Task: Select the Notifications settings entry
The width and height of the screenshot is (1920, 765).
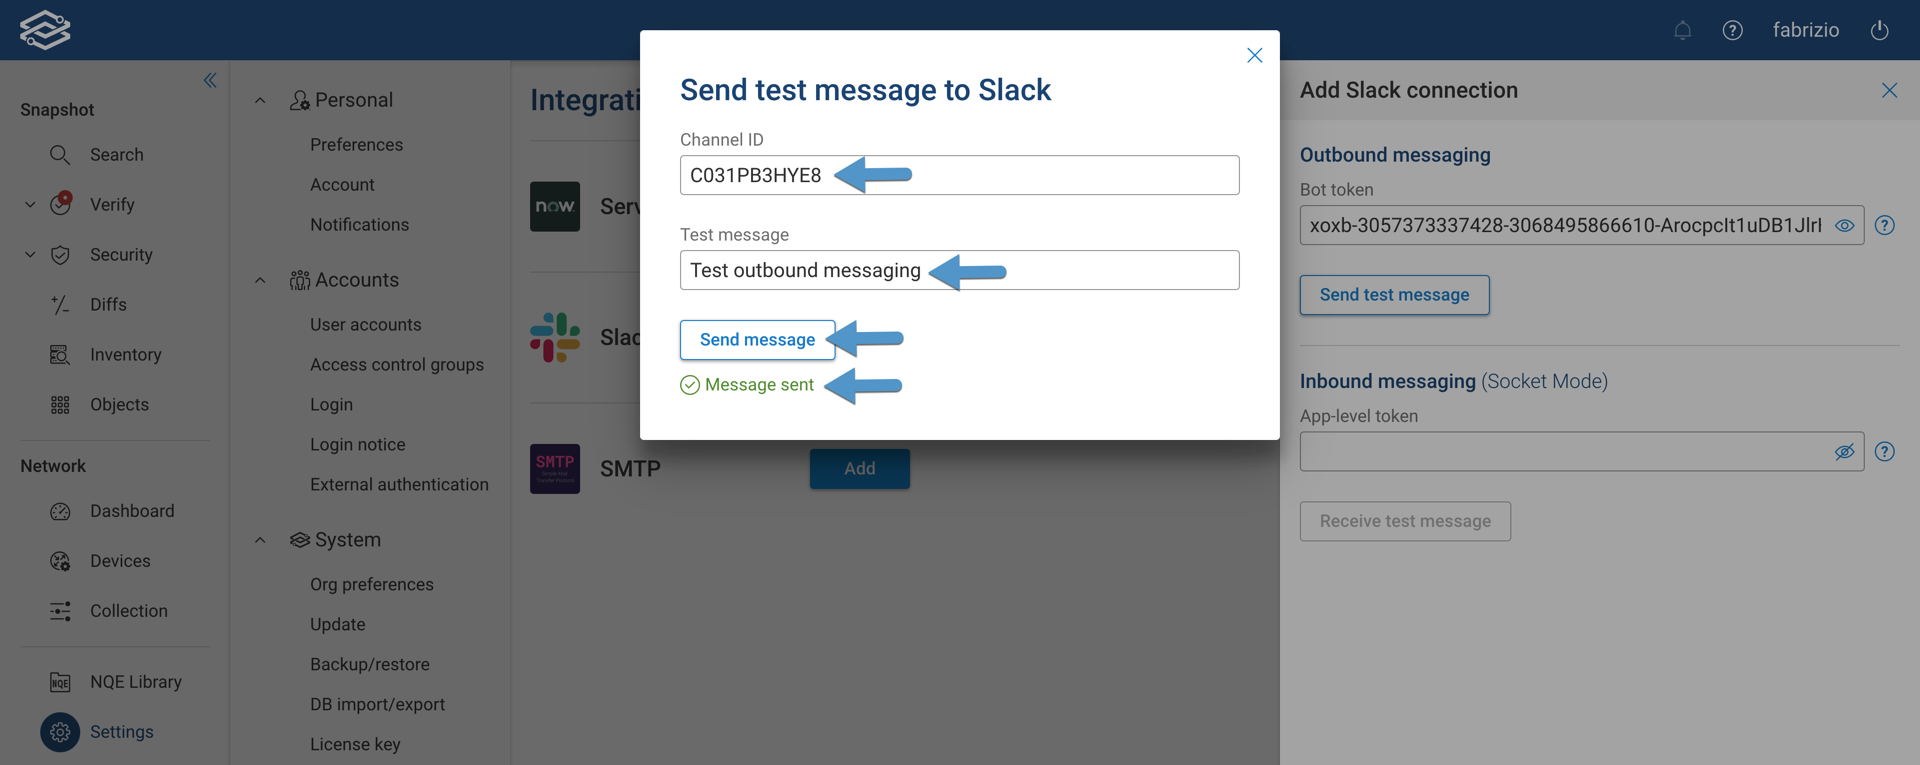Action: (359, 224)
